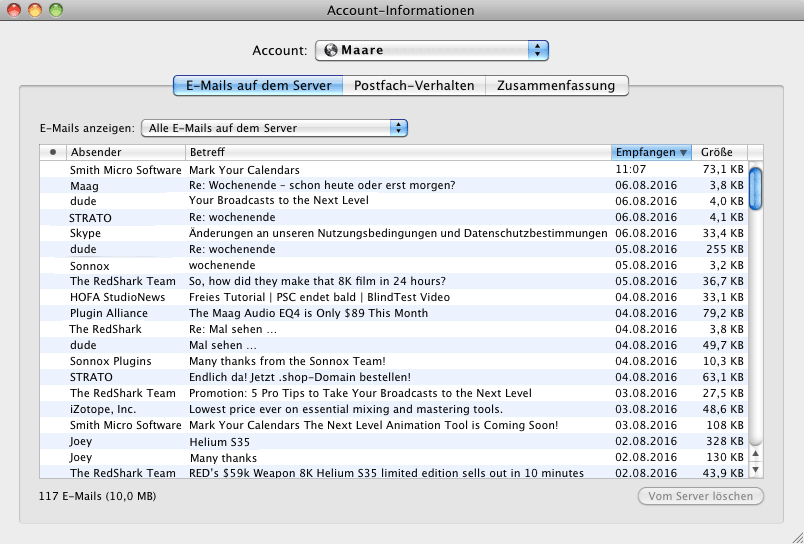Click the 328 KB size cell
The image size is (804, 544).
click(723, 441)
